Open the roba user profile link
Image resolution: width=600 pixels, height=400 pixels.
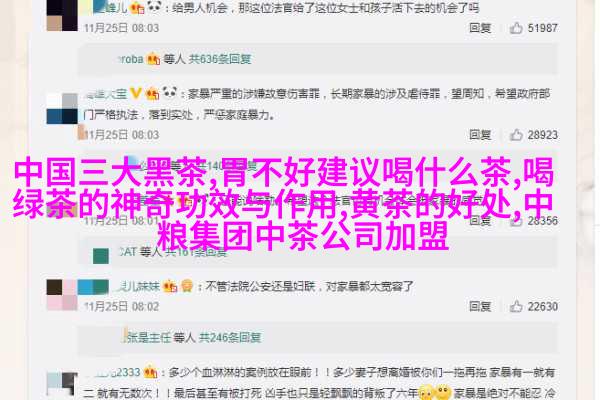coord(131,59)
